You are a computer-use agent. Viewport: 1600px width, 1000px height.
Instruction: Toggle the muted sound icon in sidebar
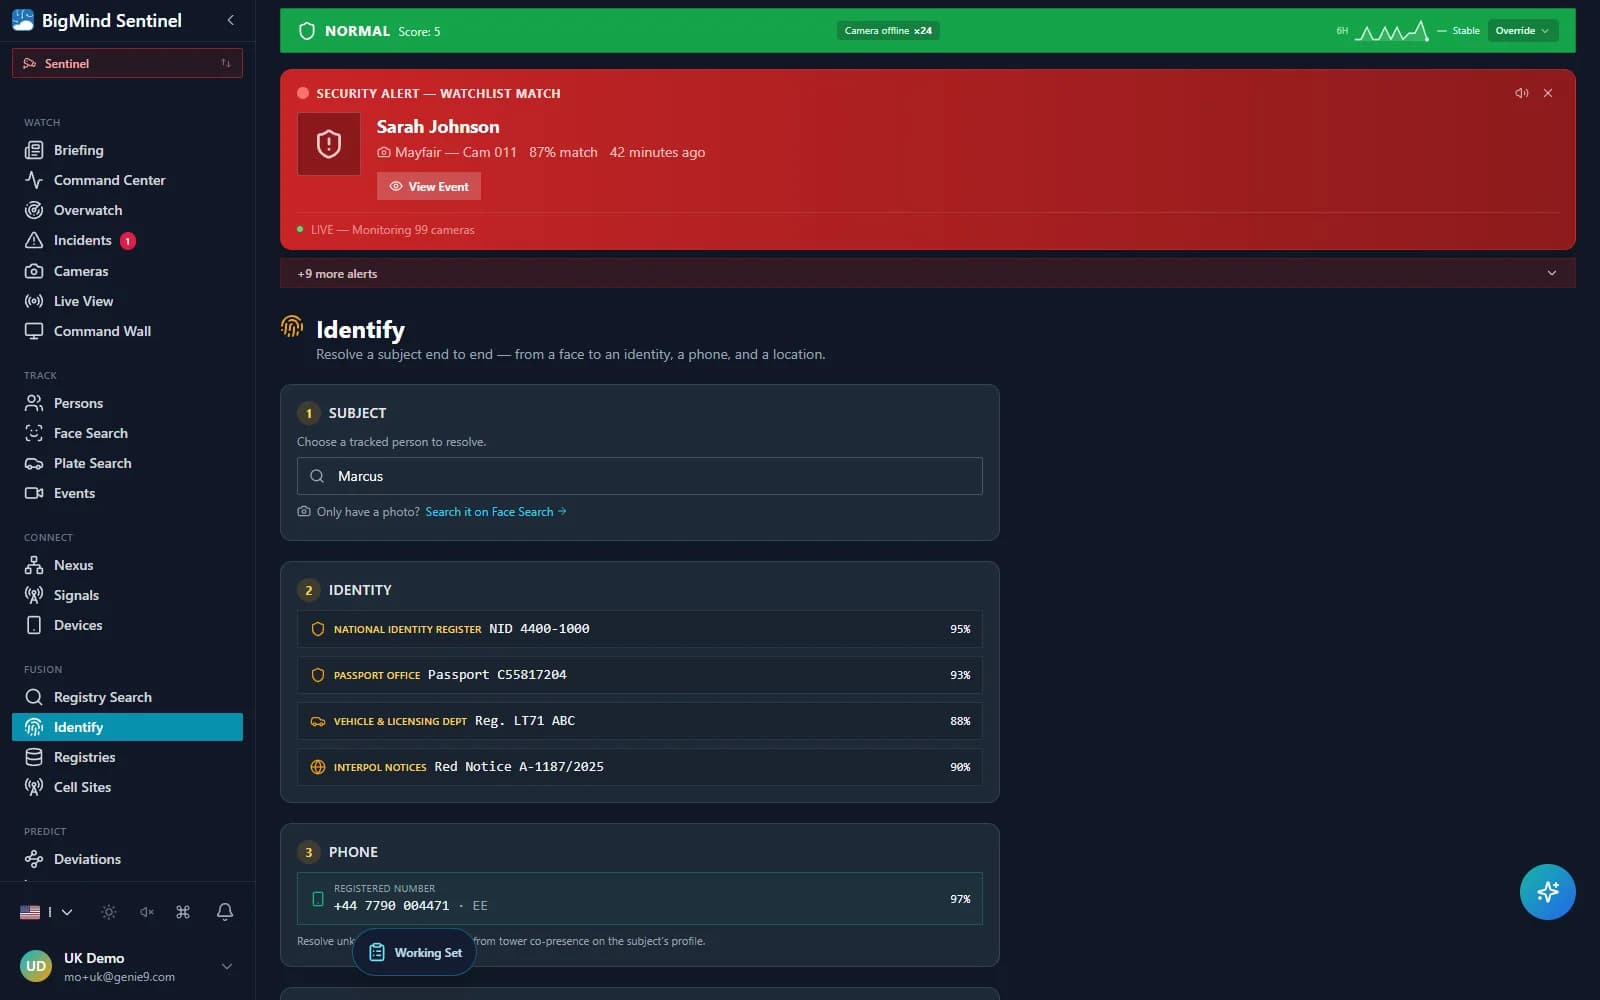coord(147,912)
